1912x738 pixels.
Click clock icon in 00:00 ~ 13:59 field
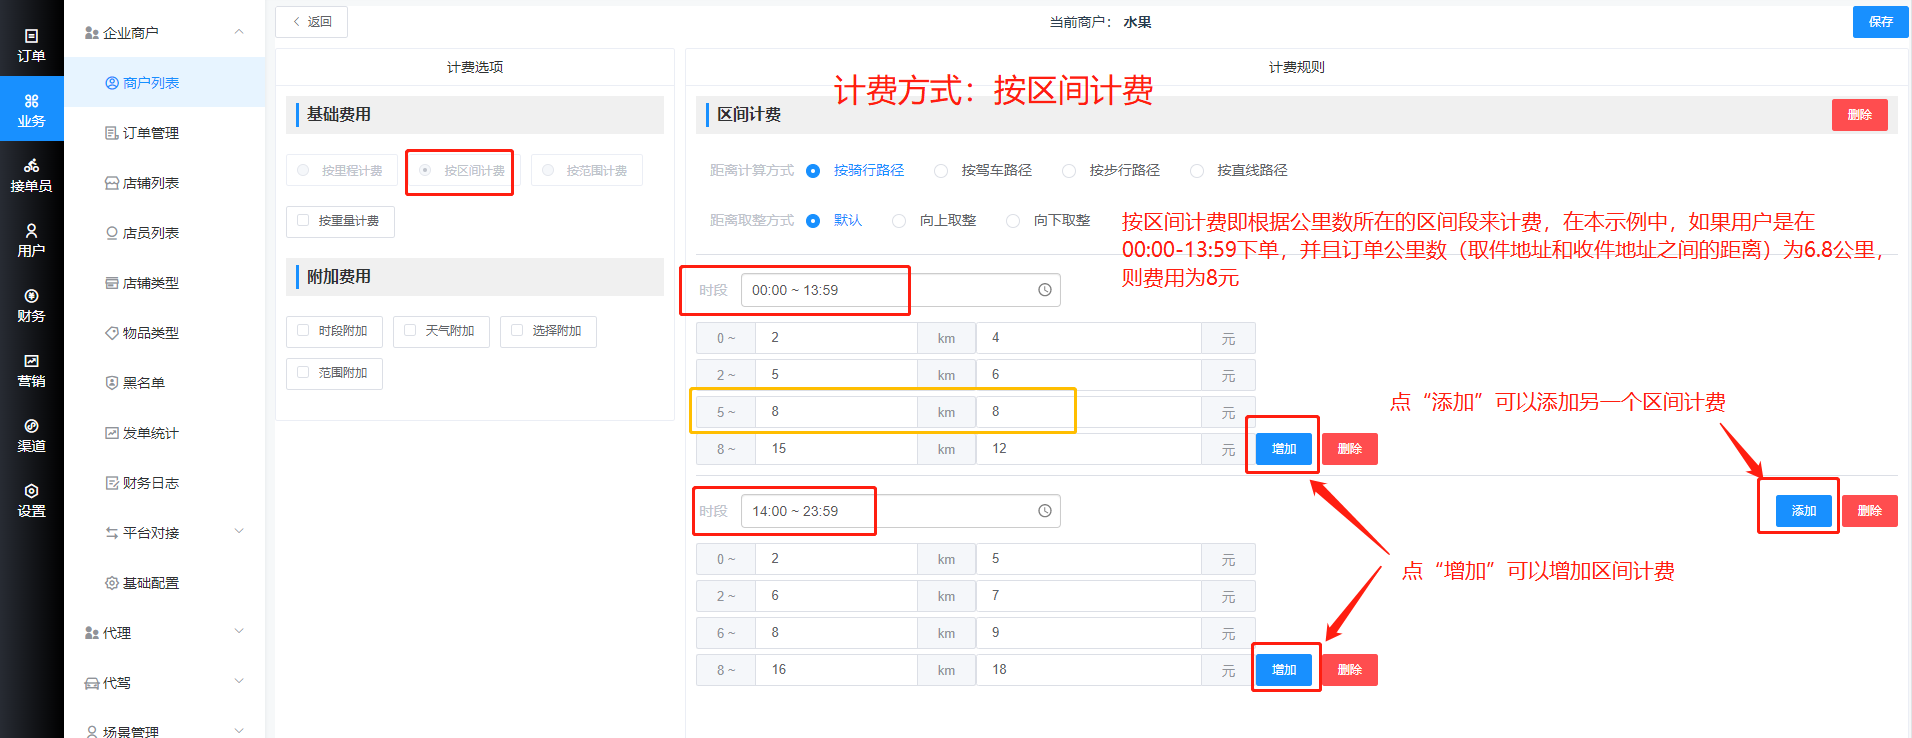coord(1044,290)
